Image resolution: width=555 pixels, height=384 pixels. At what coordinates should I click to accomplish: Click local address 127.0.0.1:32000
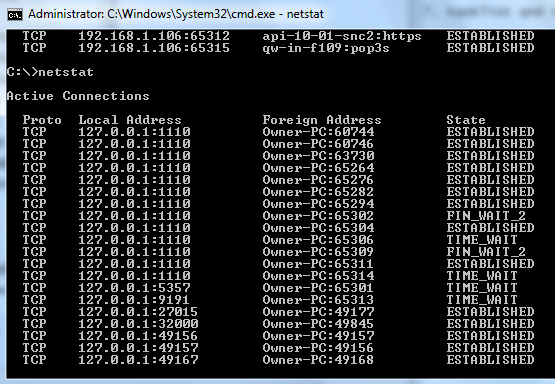[x=138, y=324]
